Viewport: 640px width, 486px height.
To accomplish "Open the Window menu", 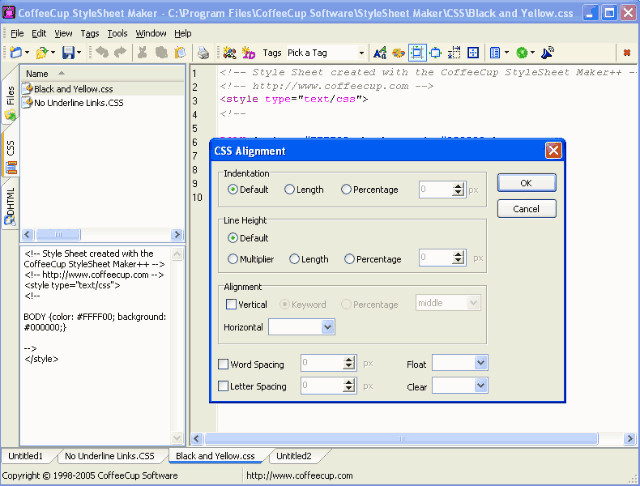I will (x=151, y=33).
